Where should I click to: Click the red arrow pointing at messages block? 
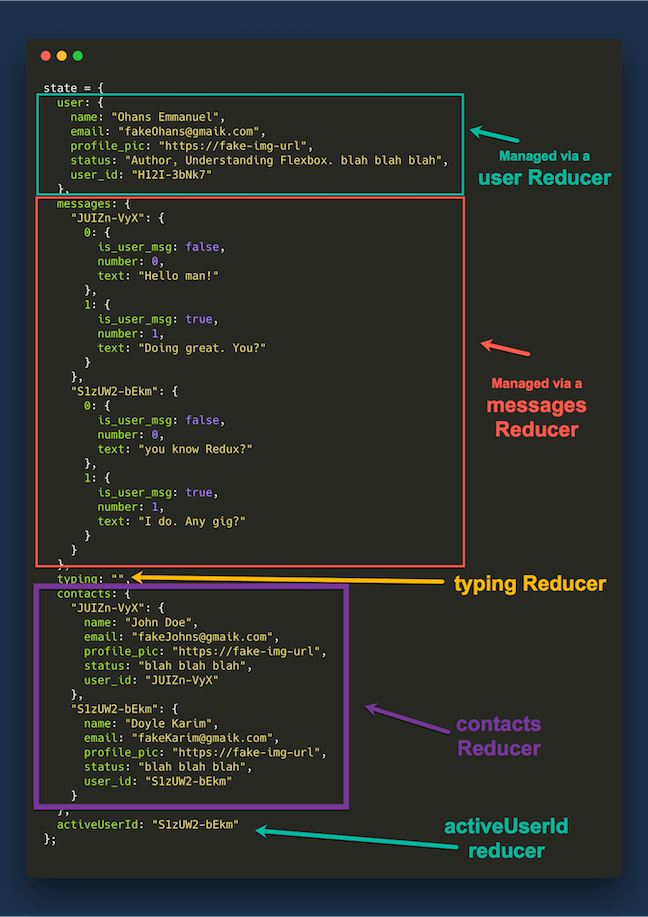(x=505, y=349)
